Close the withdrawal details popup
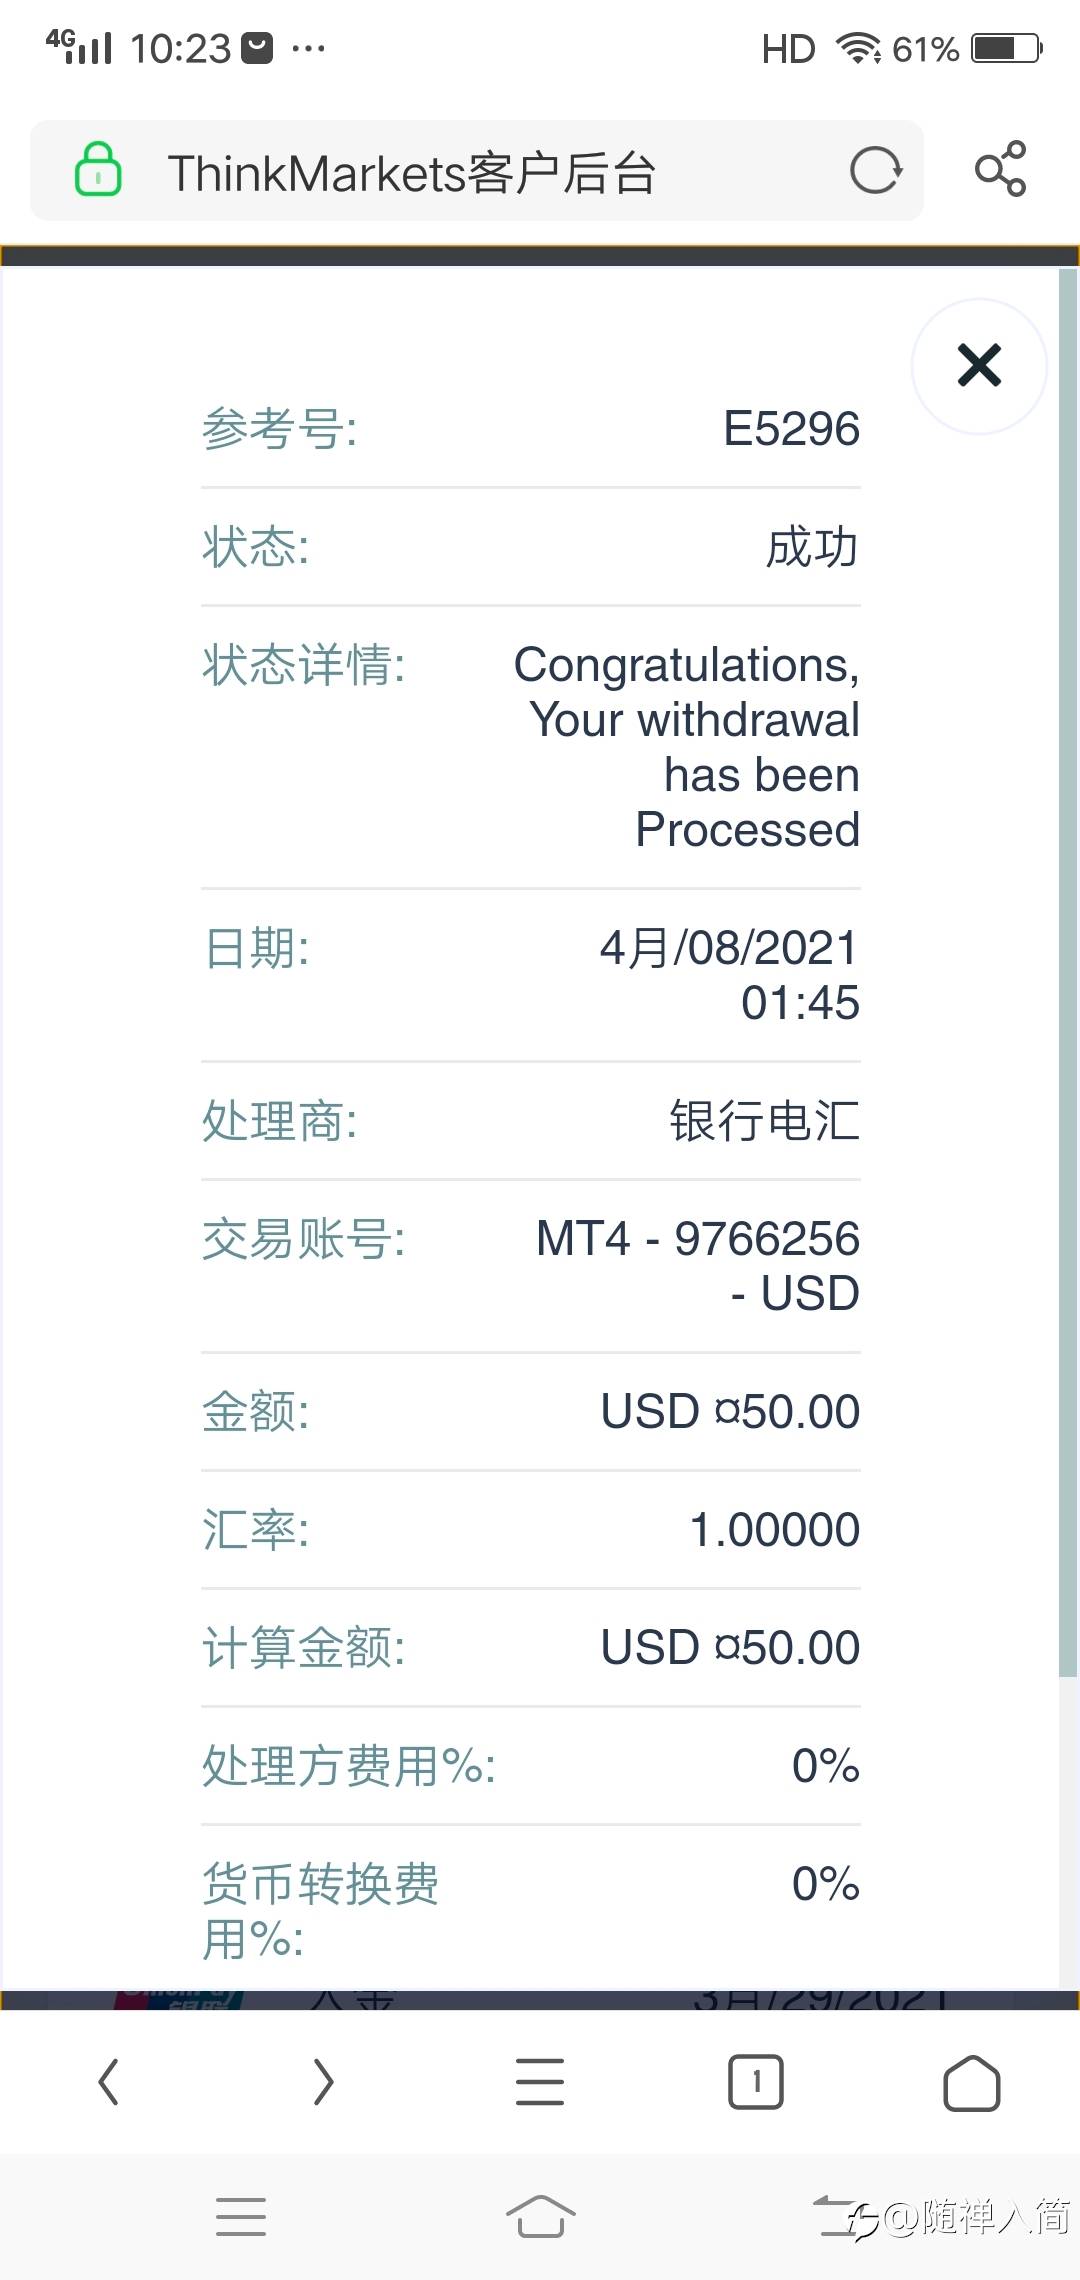Image resolution: width=1080 pixels, height=2280 pixels. click(979, 366)
